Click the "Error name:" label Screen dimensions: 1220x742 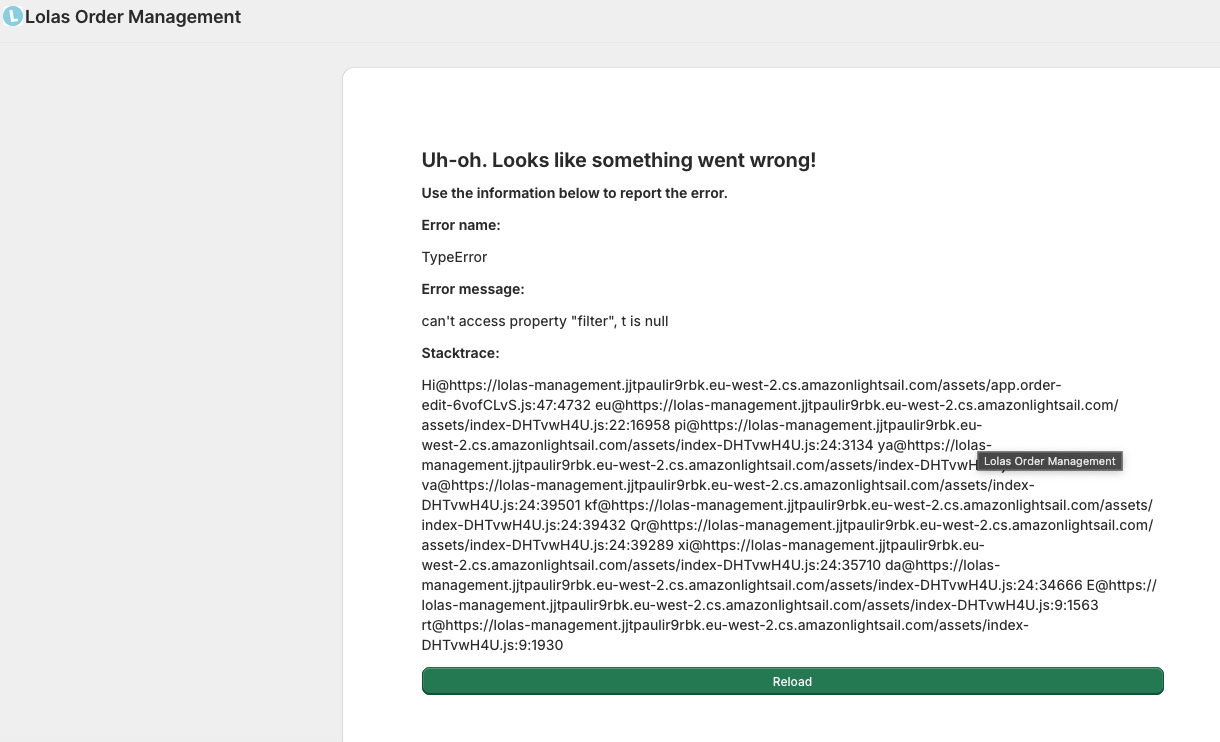461,225
